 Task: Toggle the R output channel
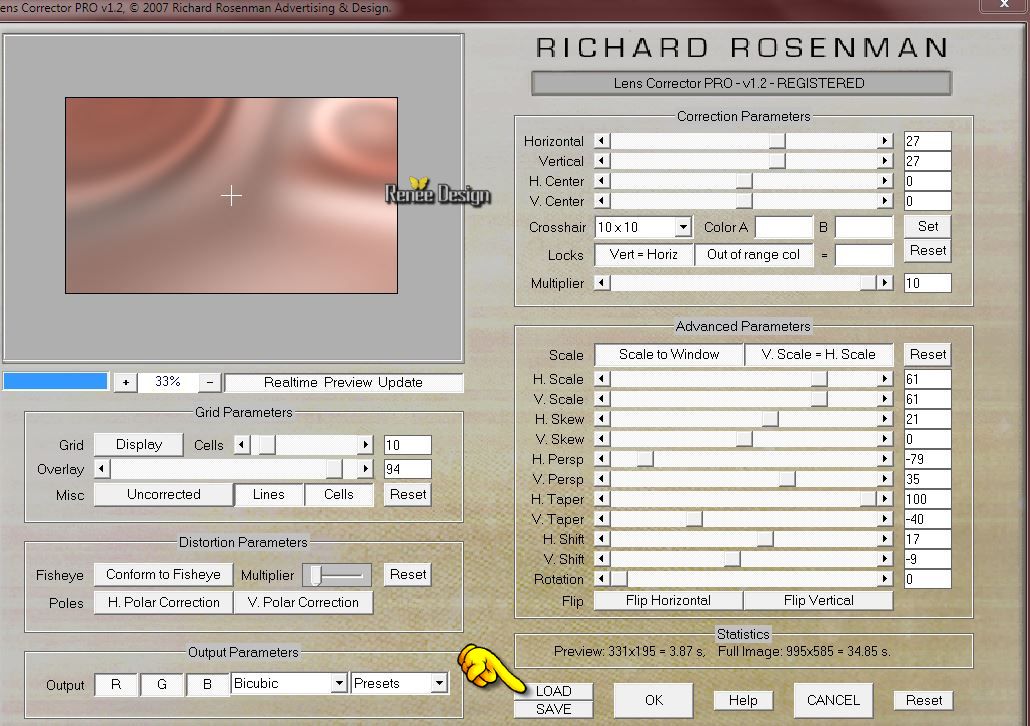(116, 685)
